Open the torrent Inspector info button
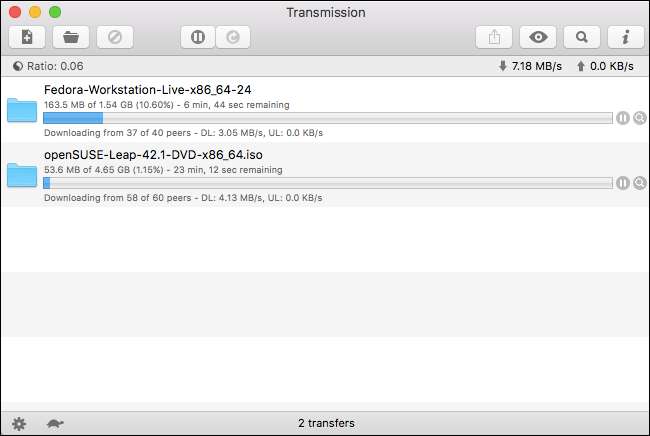Viewport: 650px width, 436px height. (625, 37)
